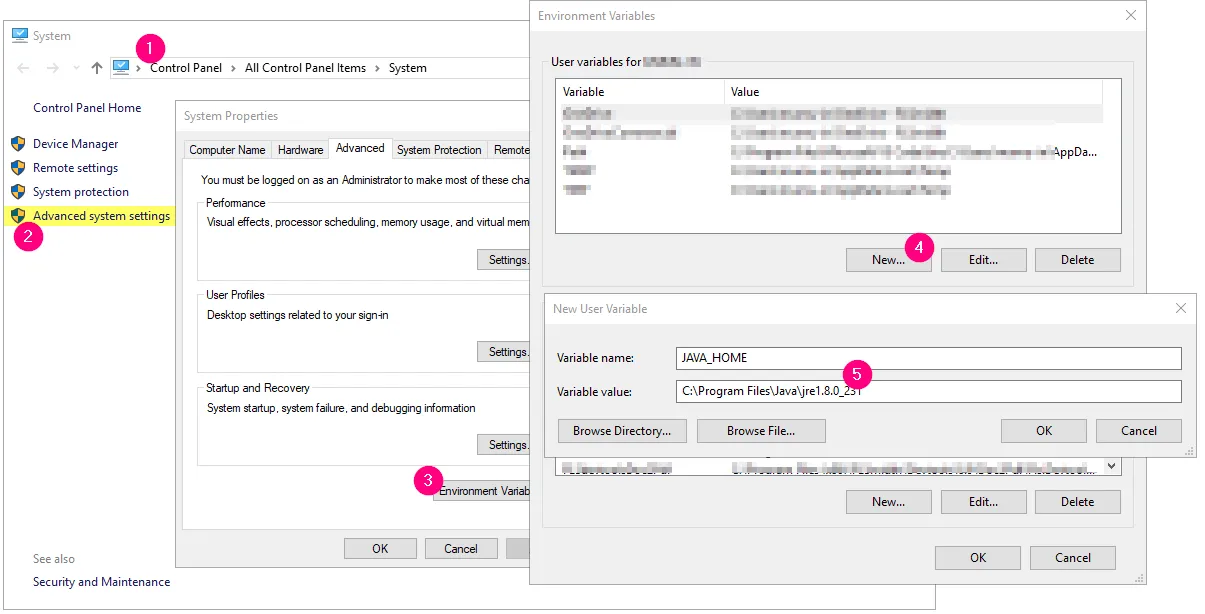The width and height of the screenshot is (1205, 614).
Task: Click the Remote settings shield icon
Action: 18,167
